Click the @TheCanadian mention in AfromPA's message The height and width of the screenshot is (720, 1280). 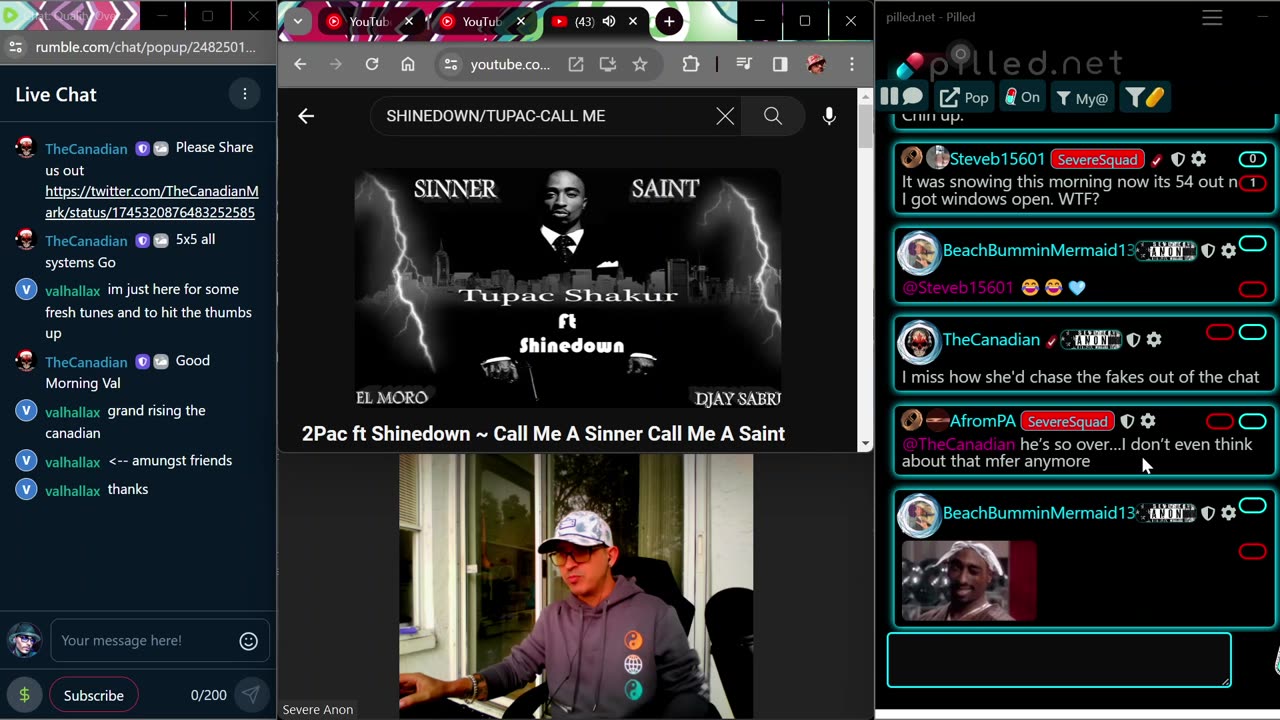point(958,444)
